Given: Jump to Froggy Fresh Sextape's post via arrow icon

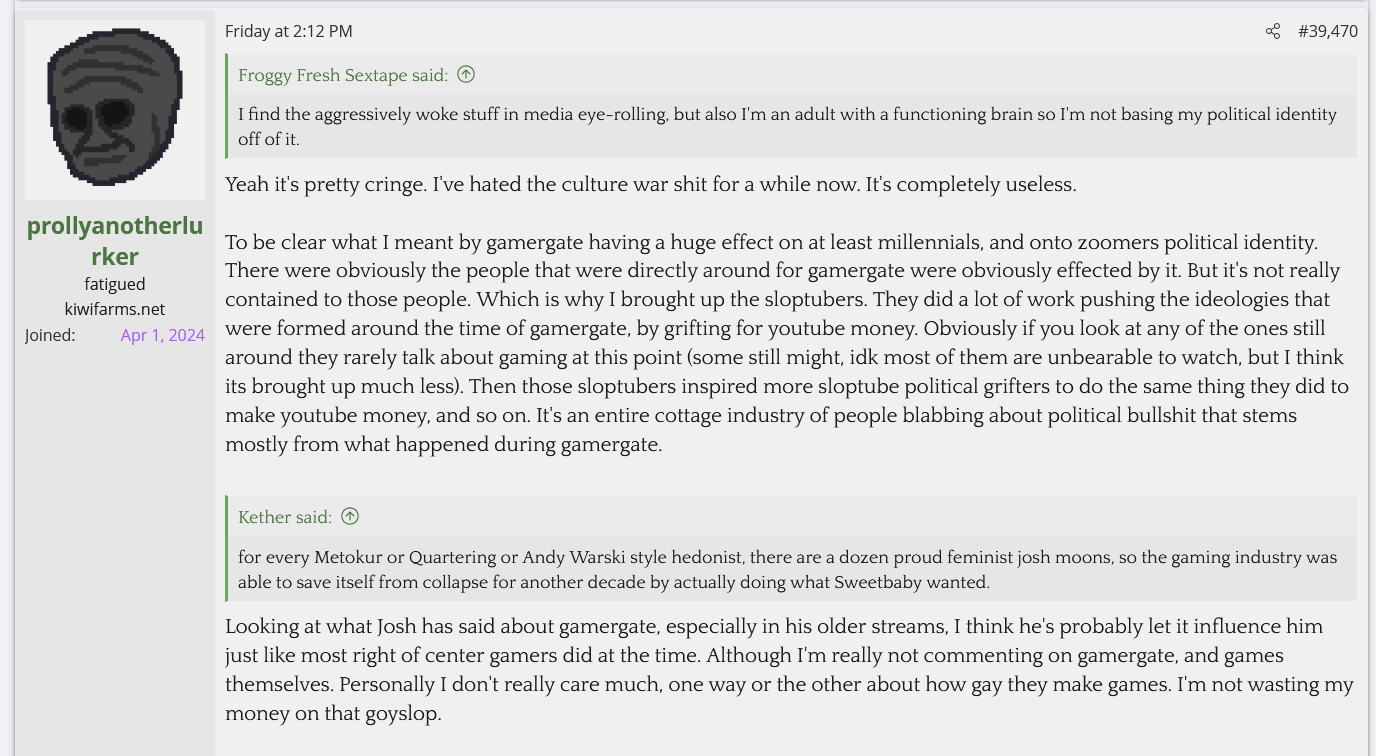Looking at the screenshot, I should (x=466, y=75).
